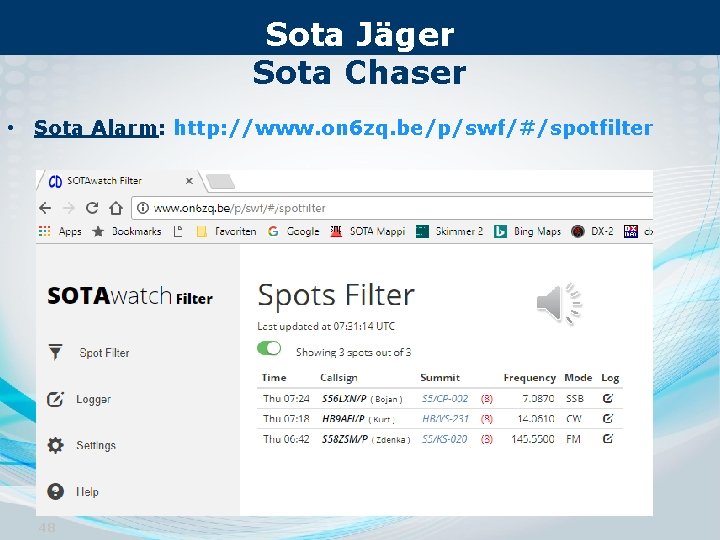The height and width of the screenshot is (540, 720).
Task: Click time Thu 06:42
Action: (286, 439)
